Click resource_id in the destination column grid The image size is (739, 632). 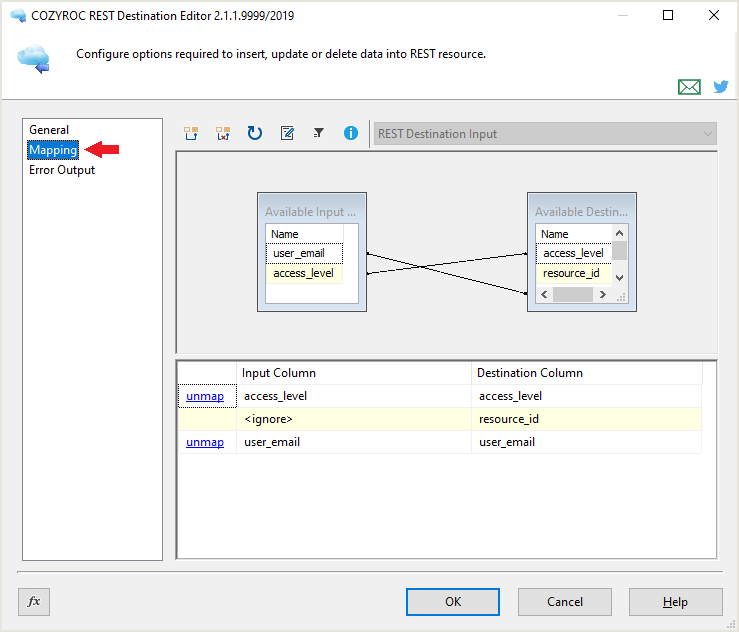tap(586, 419)
